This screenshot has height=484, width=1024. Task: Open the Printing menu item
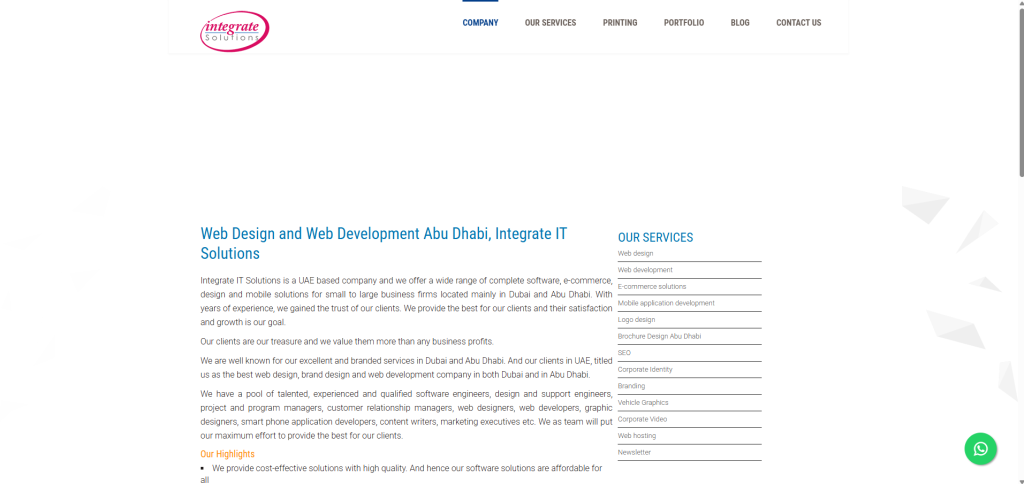[620, 23]
